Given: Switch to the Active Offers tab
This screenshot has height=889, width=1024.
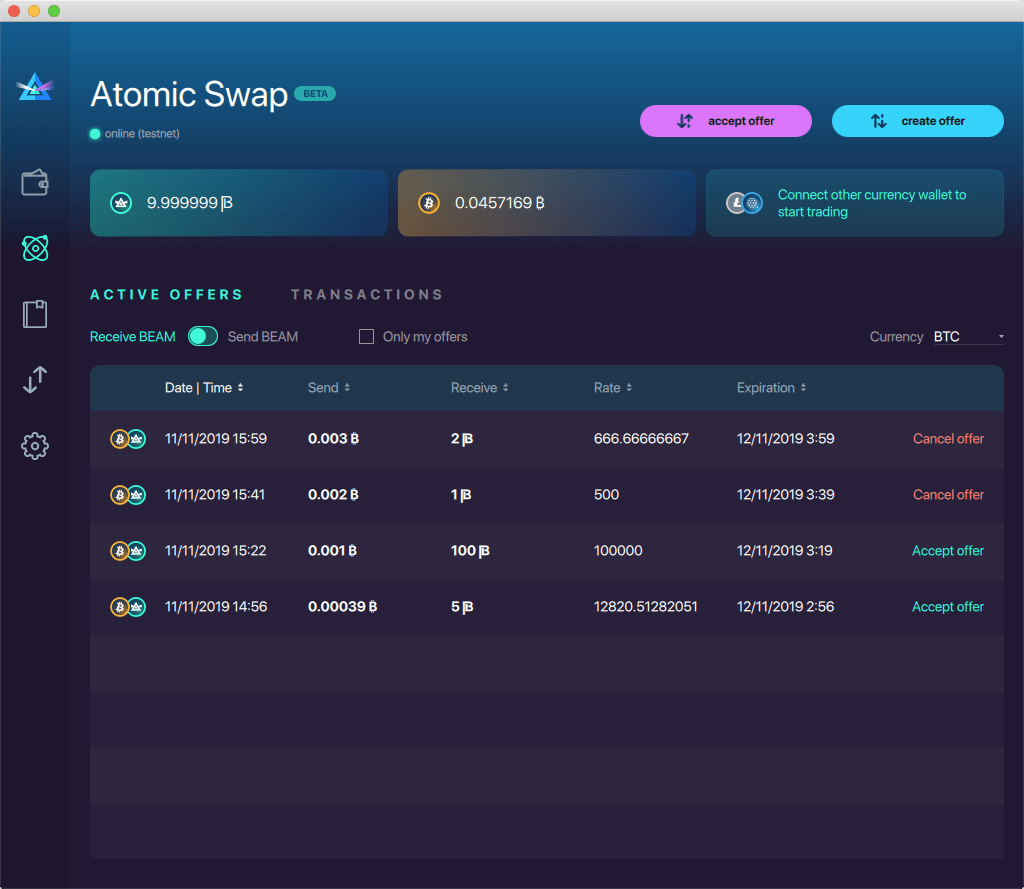Looking at the screenshot, I should point(166,295).
